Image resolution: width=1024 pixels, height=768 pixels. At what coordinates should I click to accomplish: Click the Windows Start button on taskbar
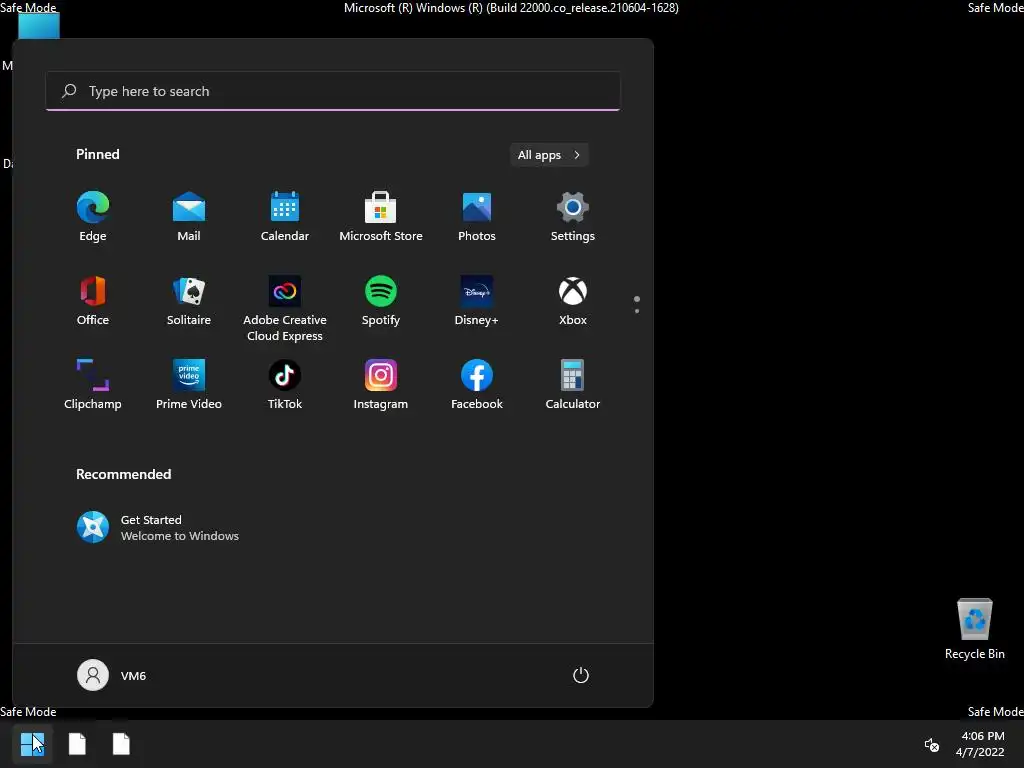[33, 744]
